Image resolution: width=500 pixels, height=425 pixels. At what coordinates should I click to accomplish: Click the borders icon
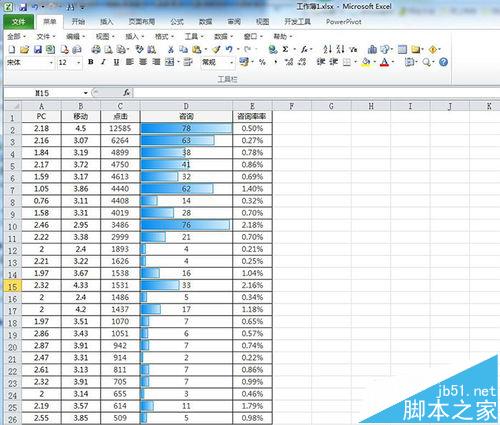[347, 62]
